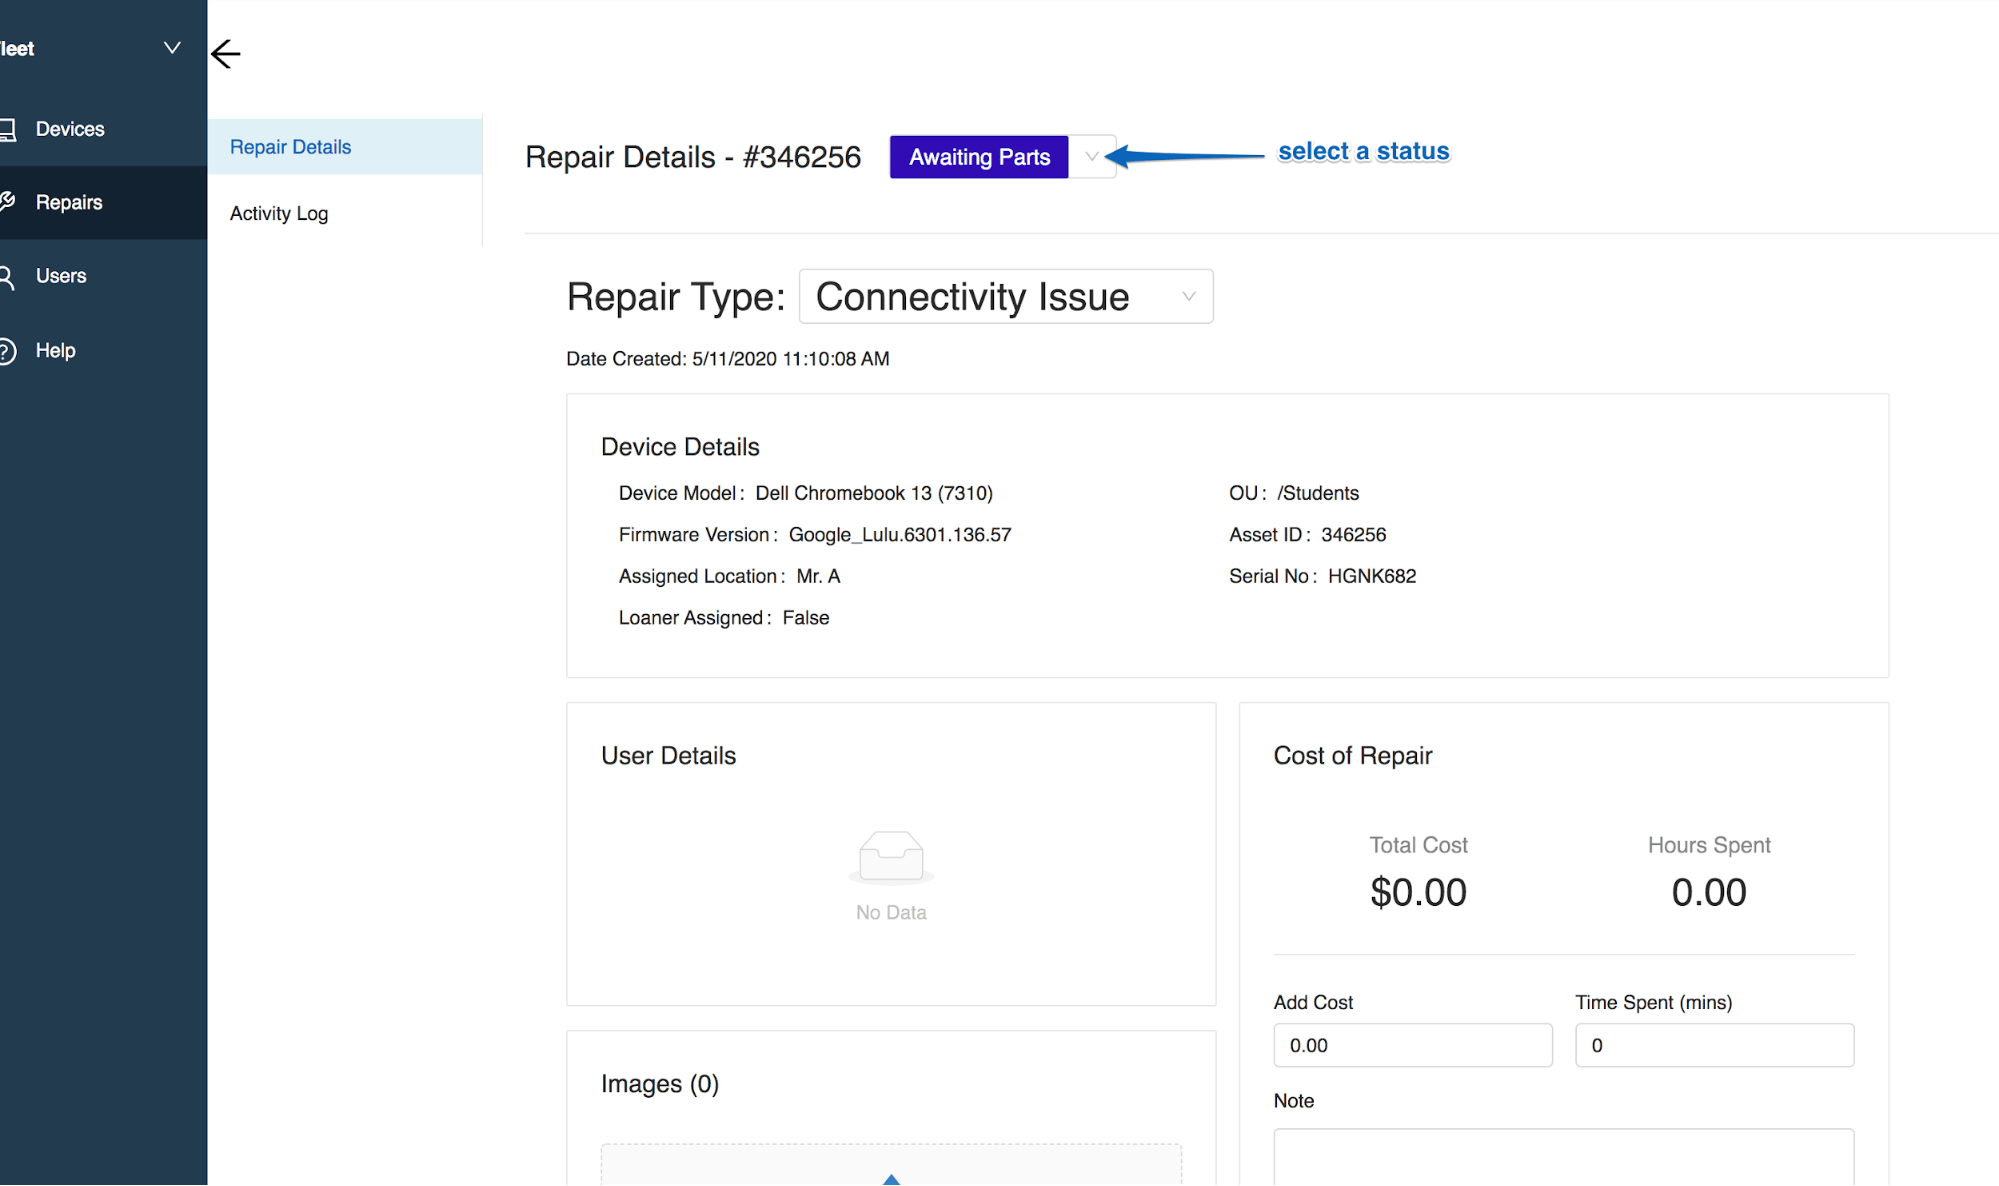Screen dimensions: 1999x1186
Task: Click the Time Spent (mins) input field
Action: (1715, 1045)
